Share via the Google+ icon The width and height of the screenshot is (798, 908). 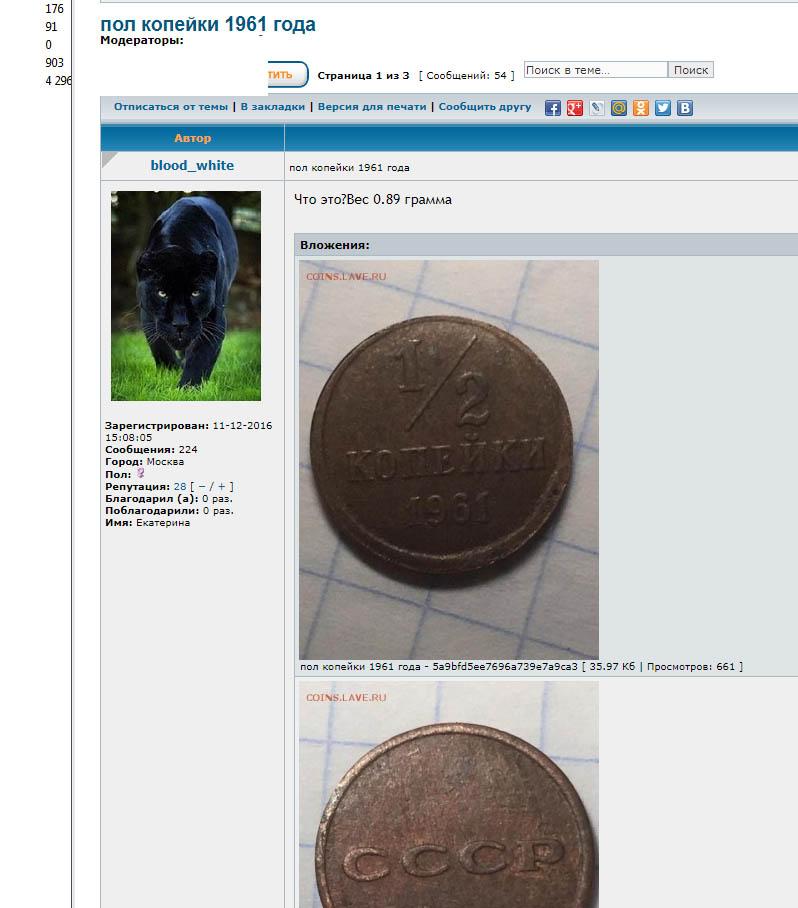[574, 108]
